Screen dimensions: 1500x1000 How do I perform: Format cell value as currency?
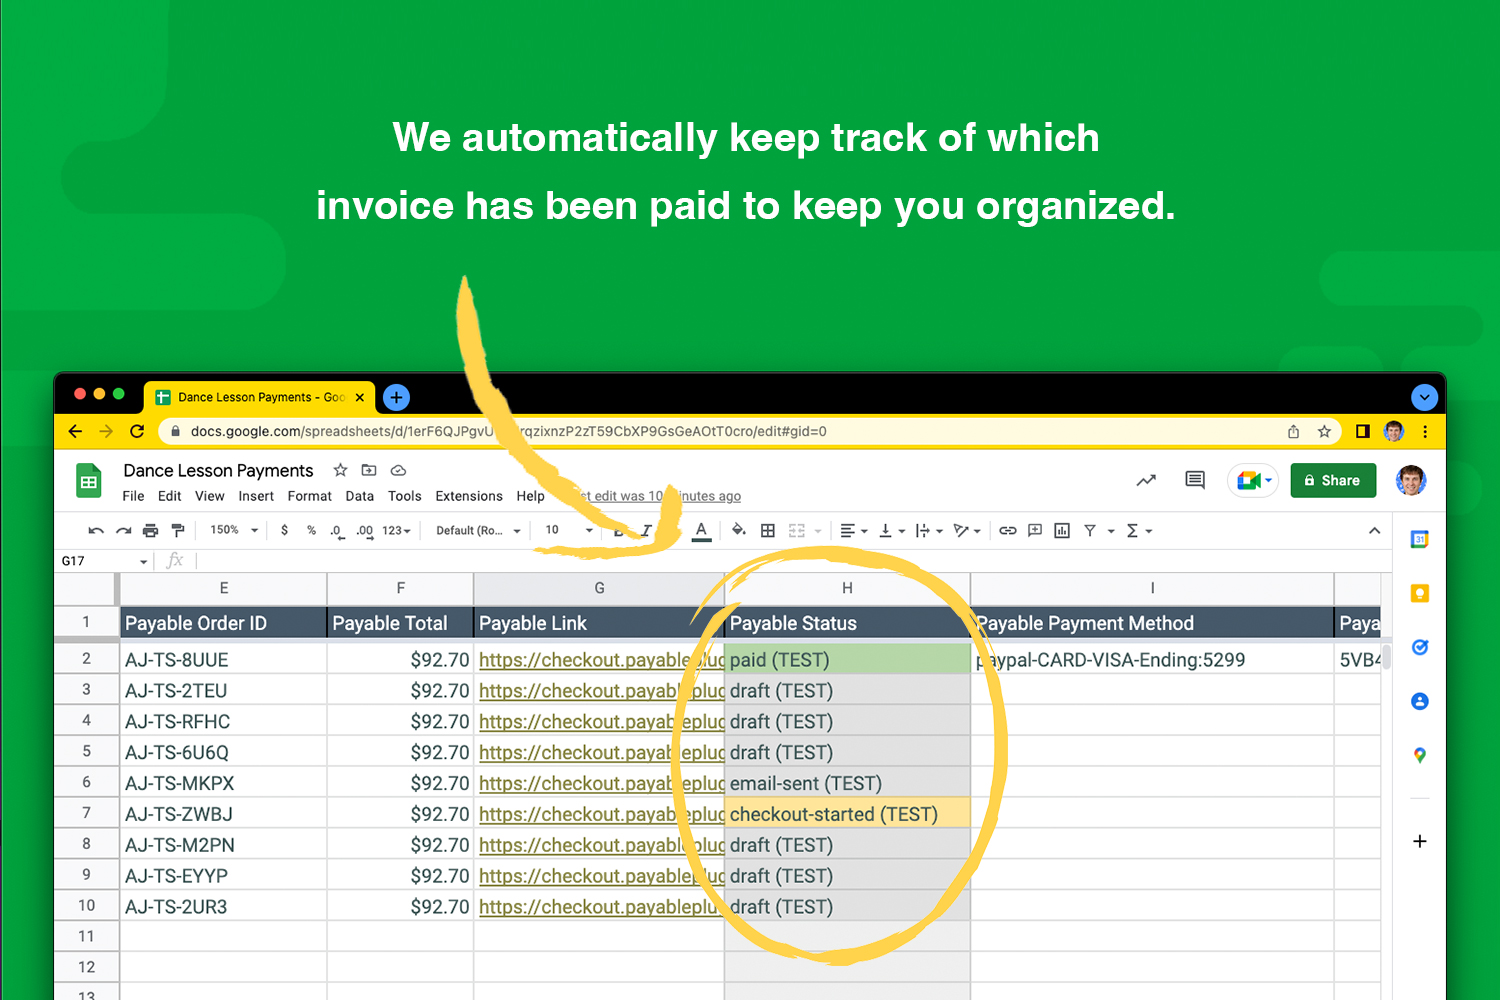point(284,530)
